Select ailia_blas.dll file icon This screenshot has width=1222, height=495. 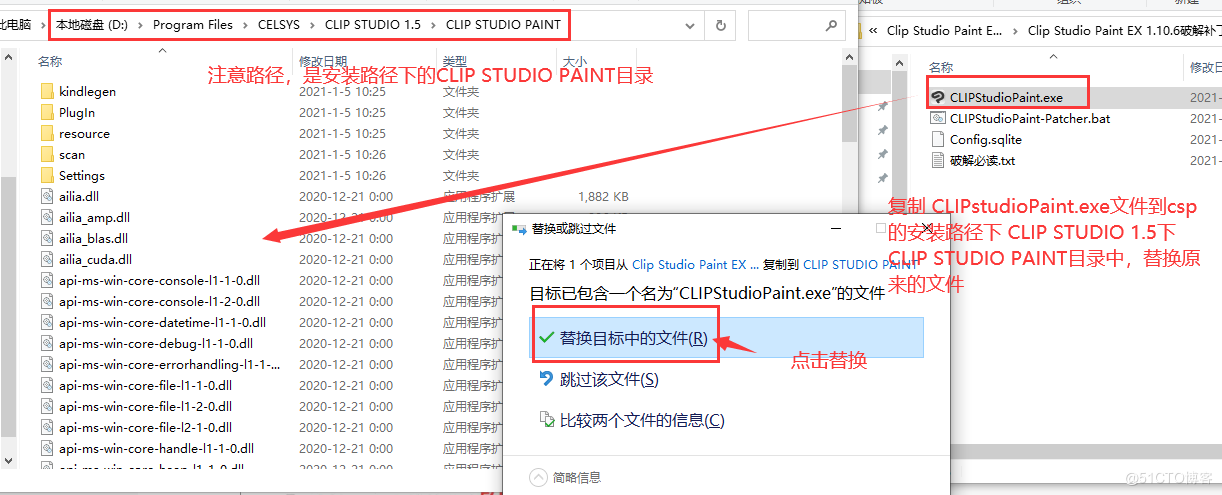tap(47, 238)
